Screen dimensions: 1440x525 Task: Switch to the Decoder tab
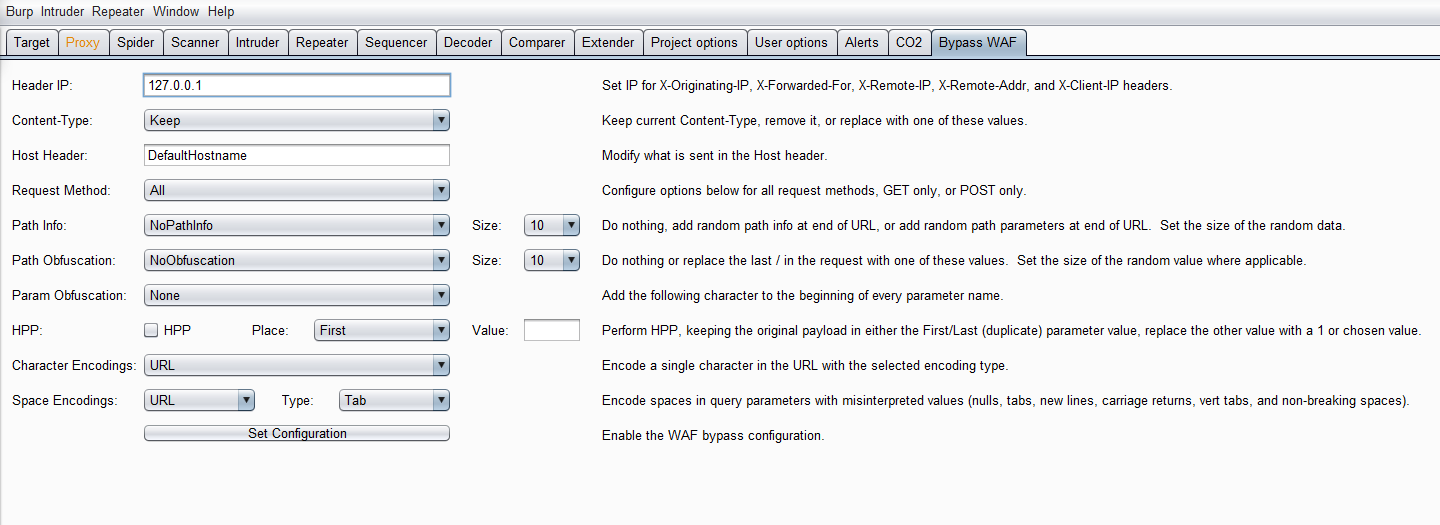point(468,42)
